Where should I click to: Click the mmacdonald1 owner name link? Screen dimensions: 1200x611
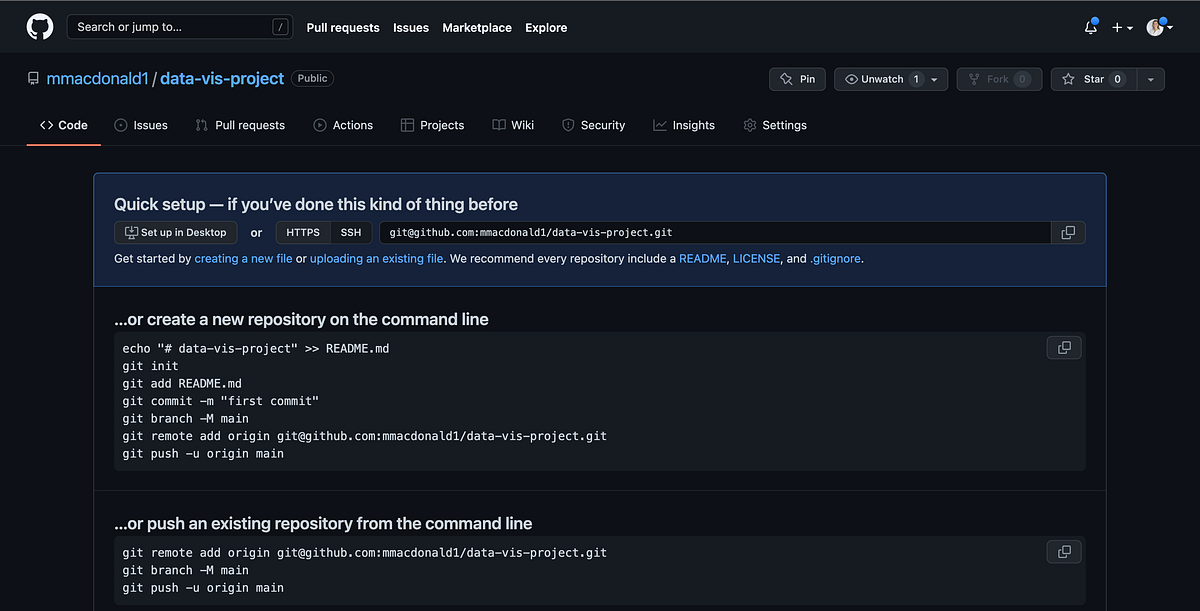point(97,78)
